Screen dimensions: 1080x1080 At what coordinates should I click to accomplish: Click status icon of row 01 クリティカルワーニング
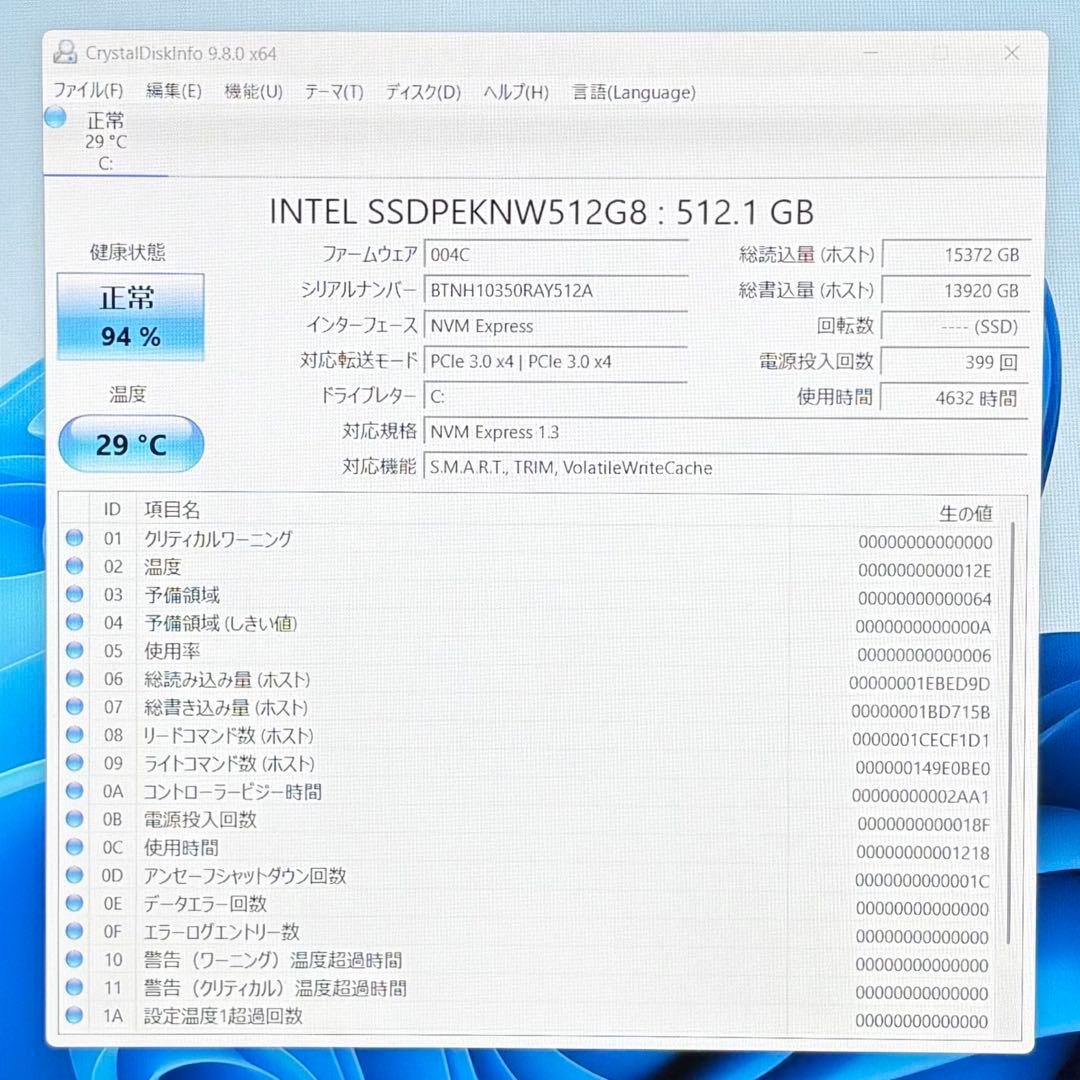74,538
